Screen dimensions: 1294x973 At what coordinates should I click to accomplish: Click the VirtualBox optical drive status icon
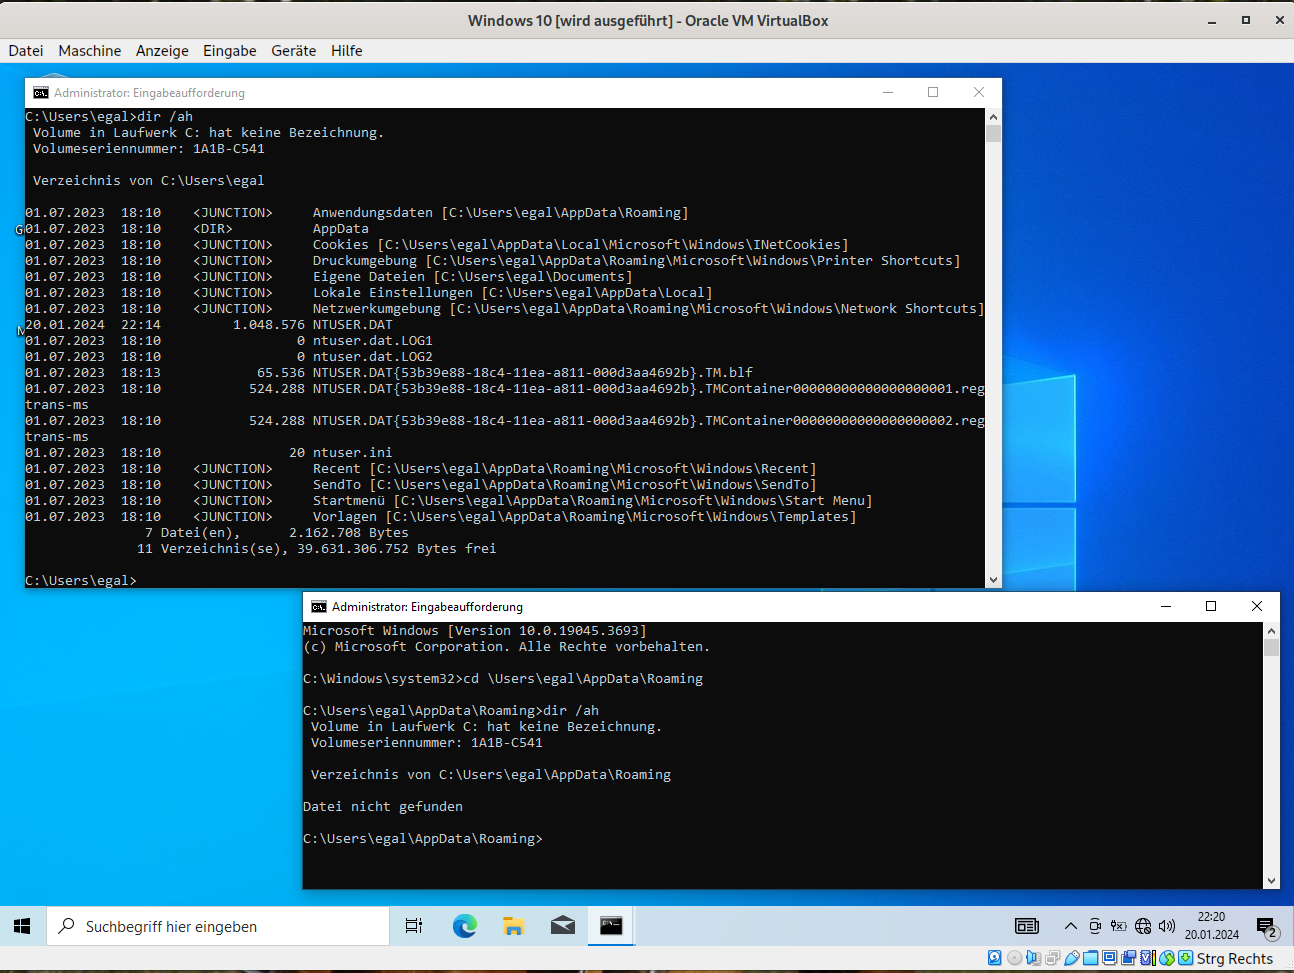click(1014, 957)
